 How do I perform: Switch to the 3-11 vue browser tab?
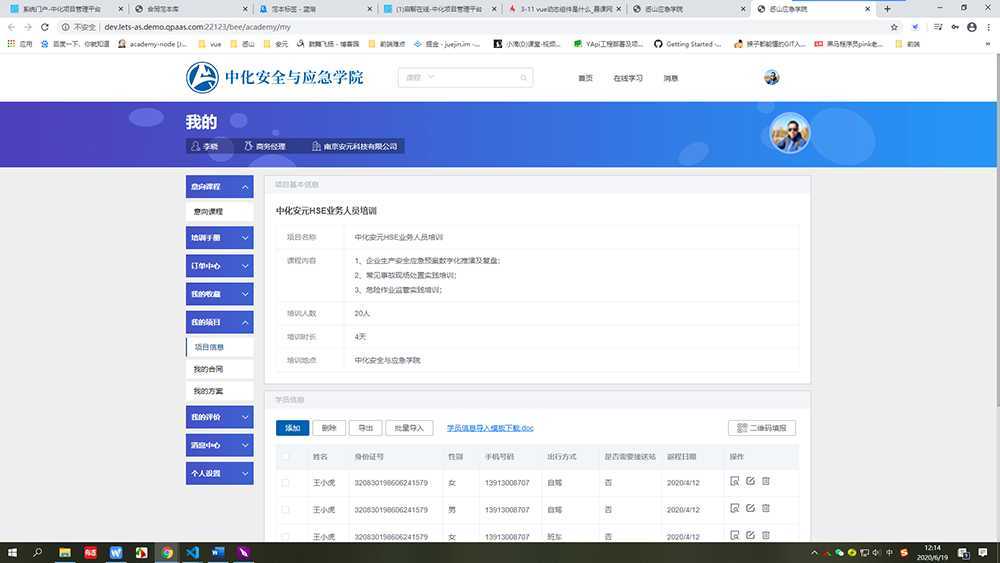564,9
